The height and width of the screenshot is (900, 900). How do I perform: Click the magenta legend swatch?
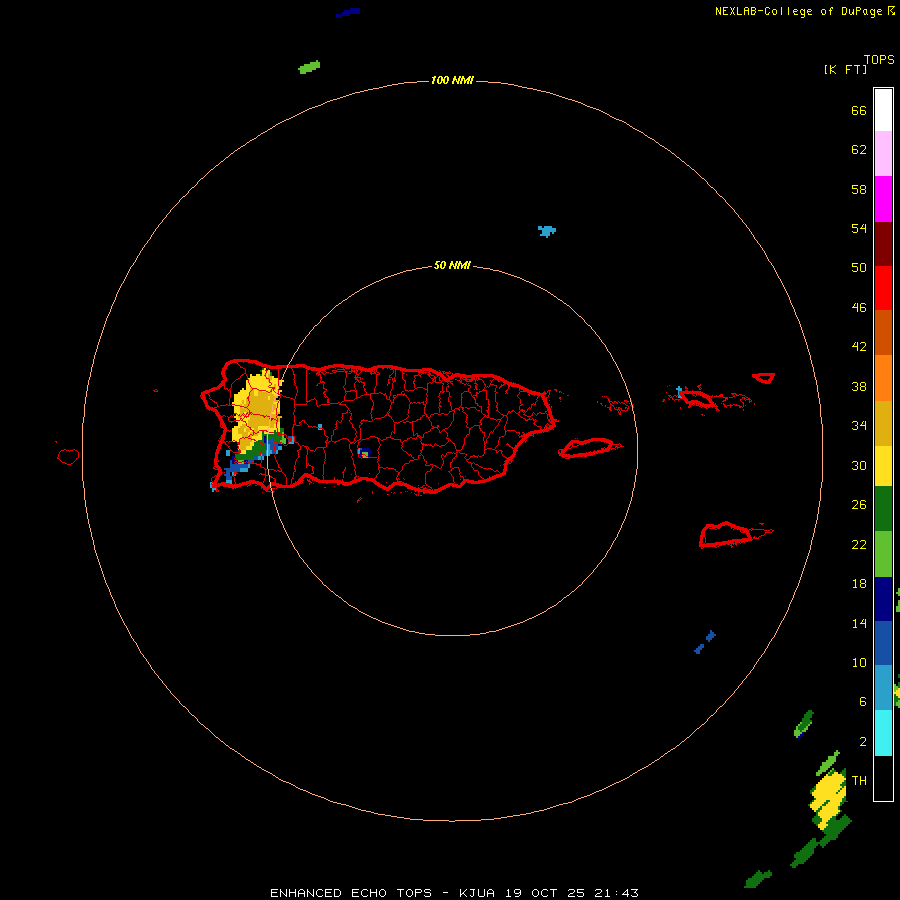coord(883,199)
